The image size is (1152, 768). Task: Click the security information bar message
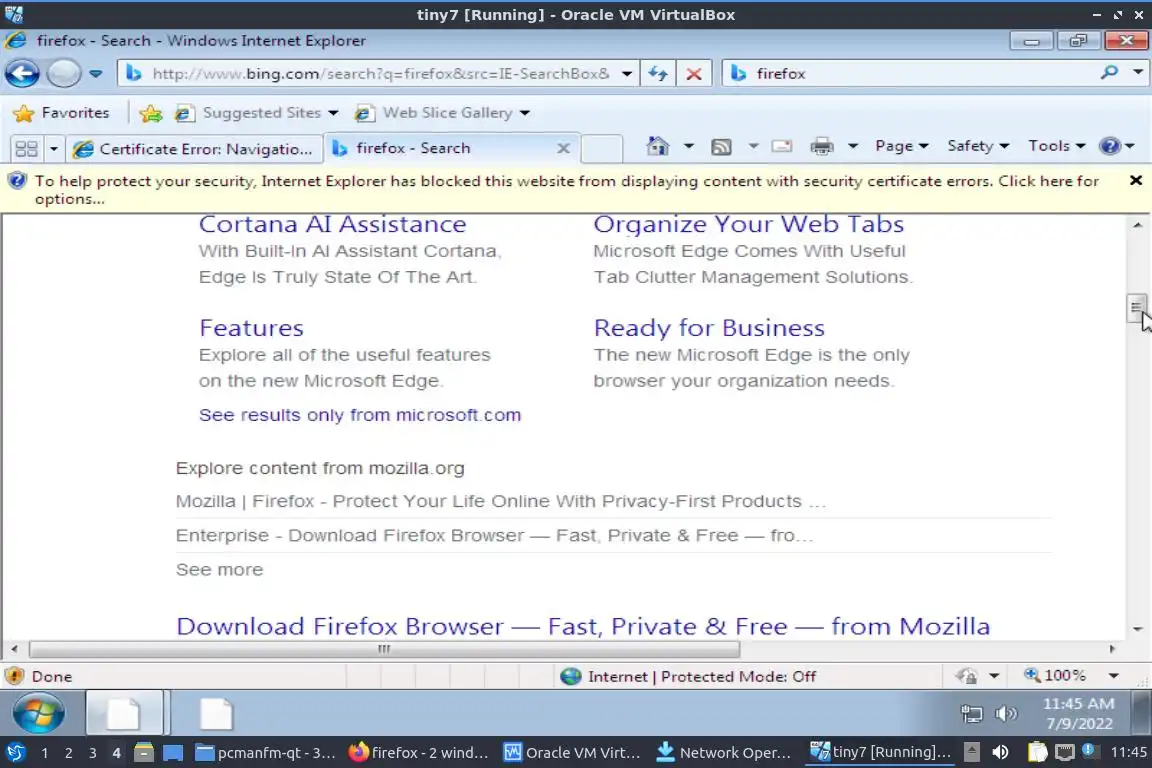click(566, 190)
